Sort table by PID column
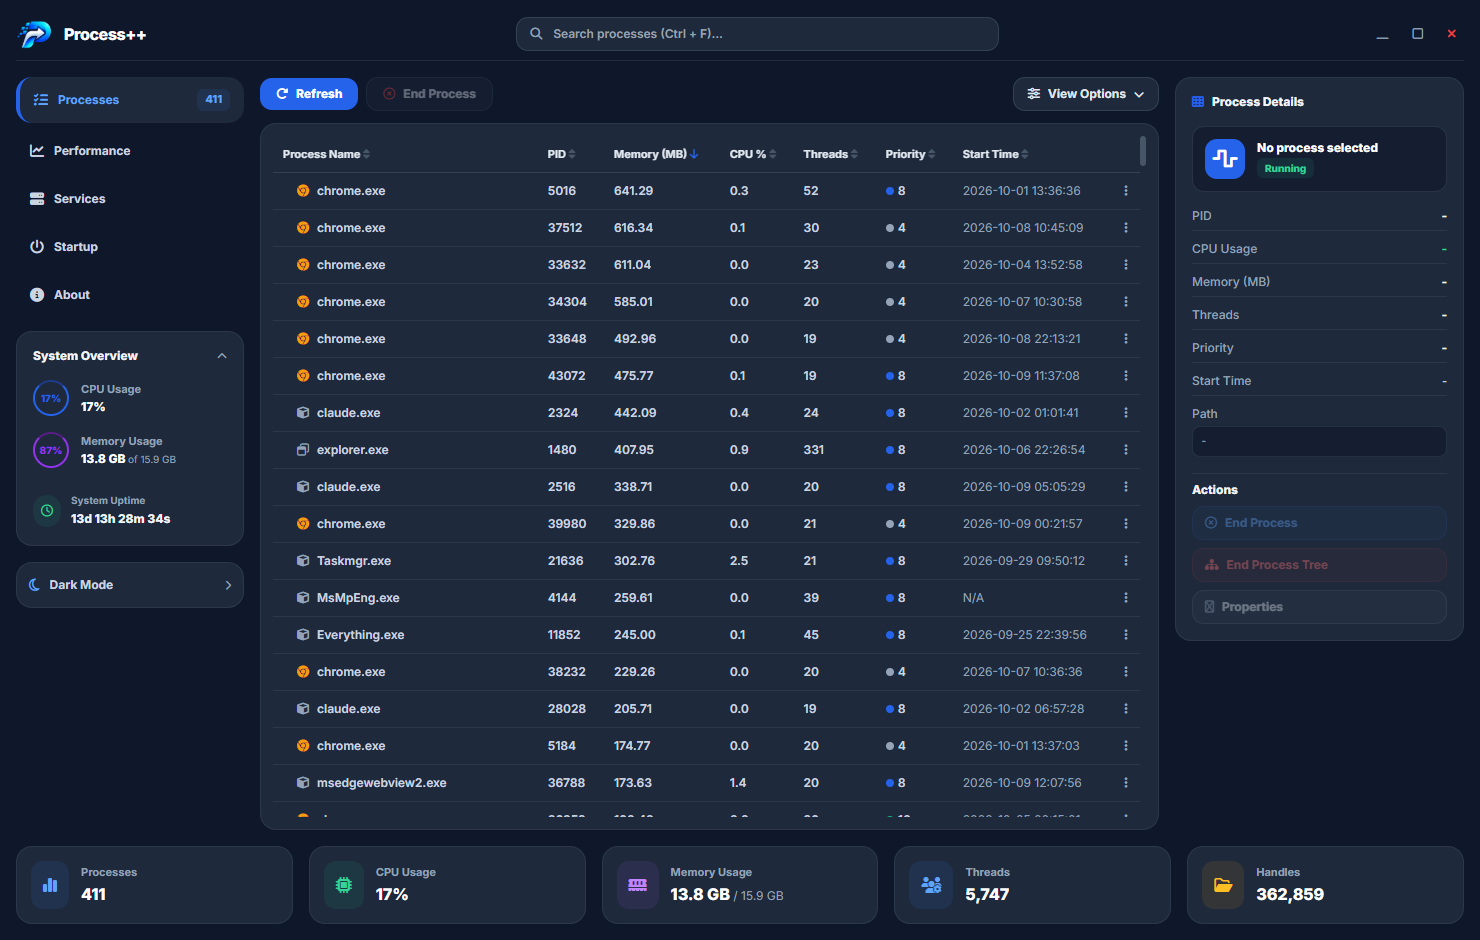 click(x=562, y=154)
